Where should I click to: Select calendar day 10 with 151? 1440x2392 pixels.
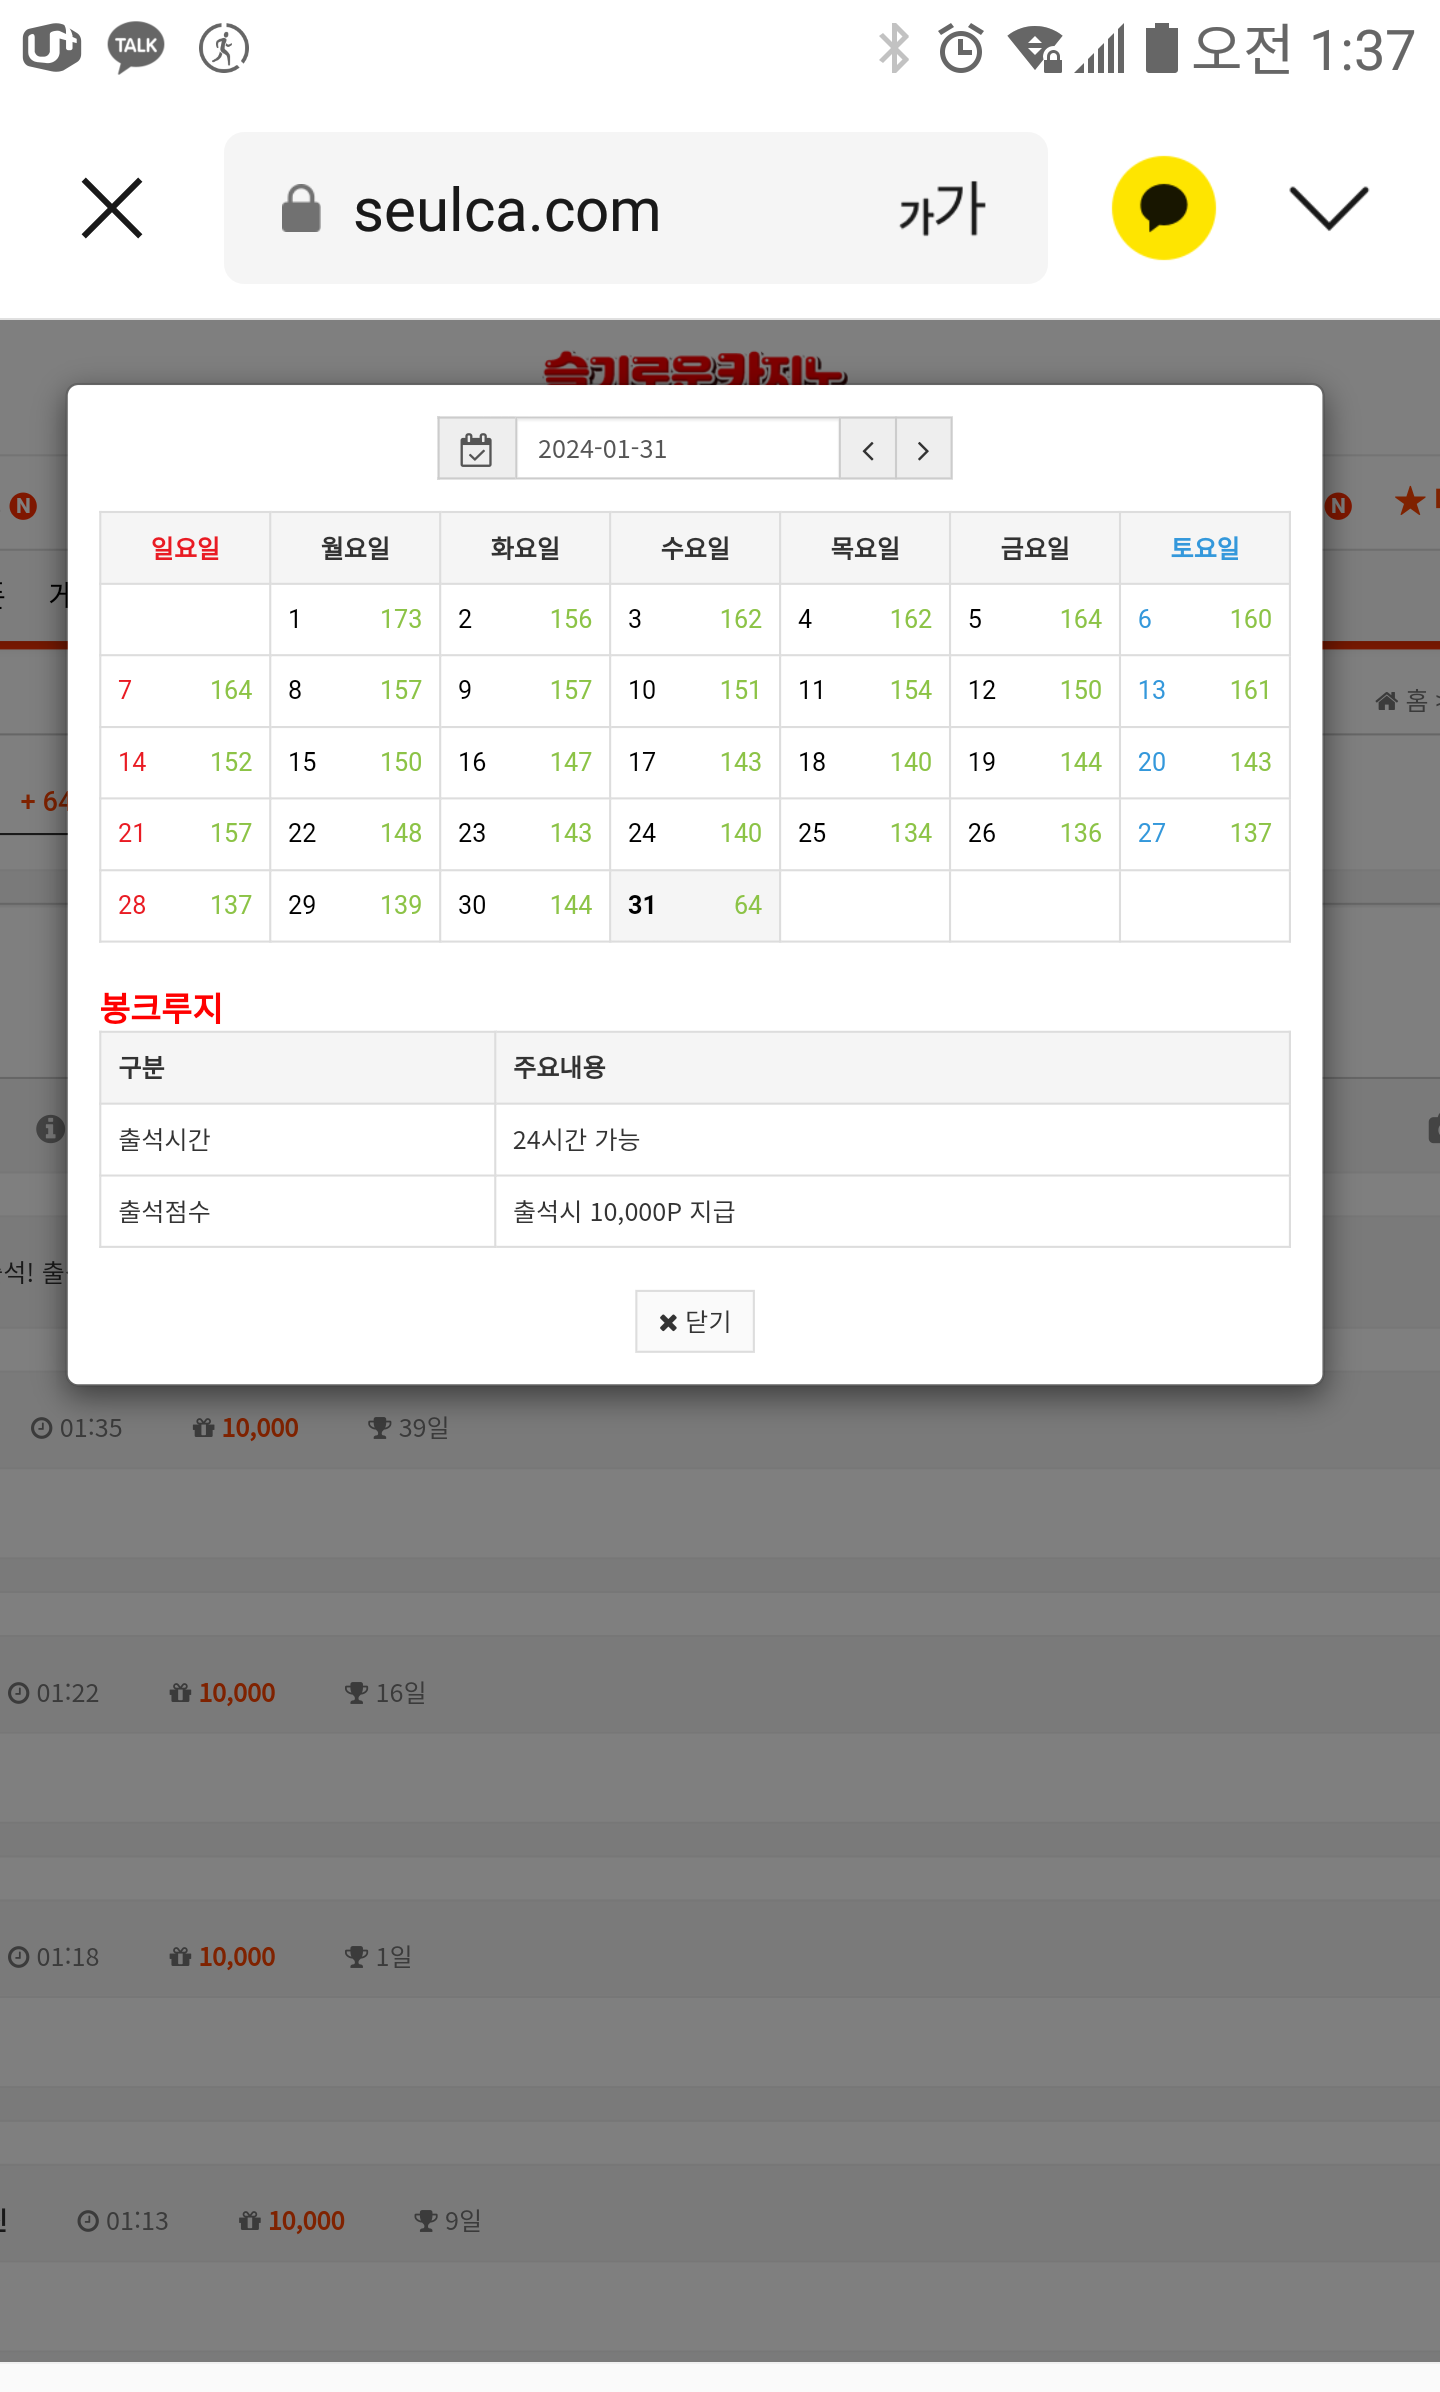[695, 690]
